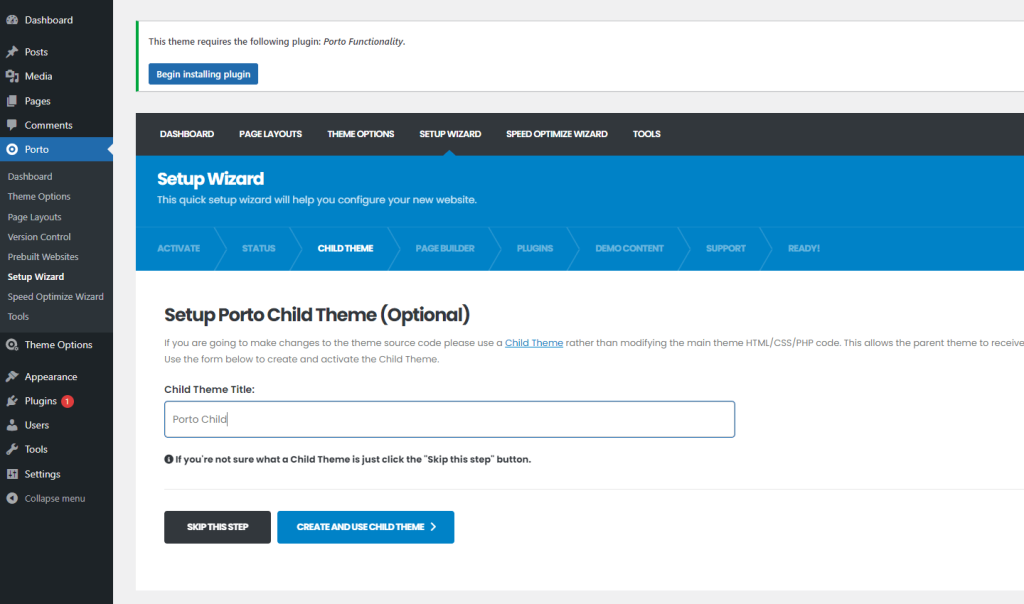Click the Porto Functionality plugin name
The width and height of the screenshot is (1024, 604).
point(363,41)
